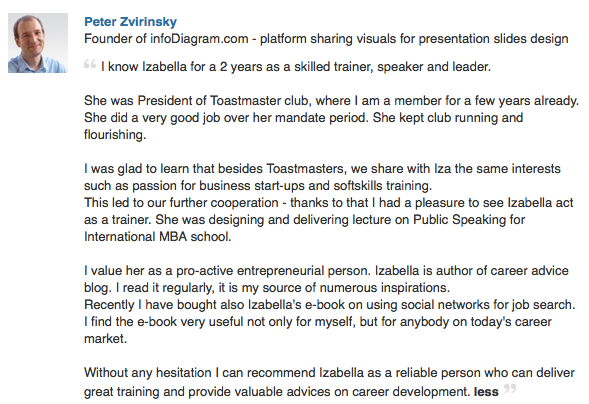Click the word 'flourishing.'
Image resolution: width=589 pixels, height=404 pixels.
pyautogui.click(x=115, y=134)
